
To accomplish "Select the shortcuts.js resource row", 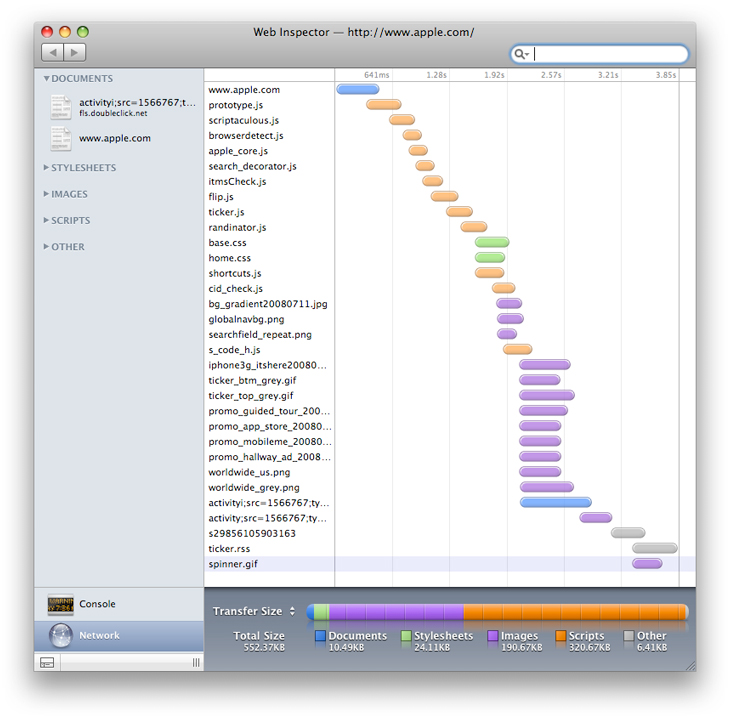I will point(450,273).
